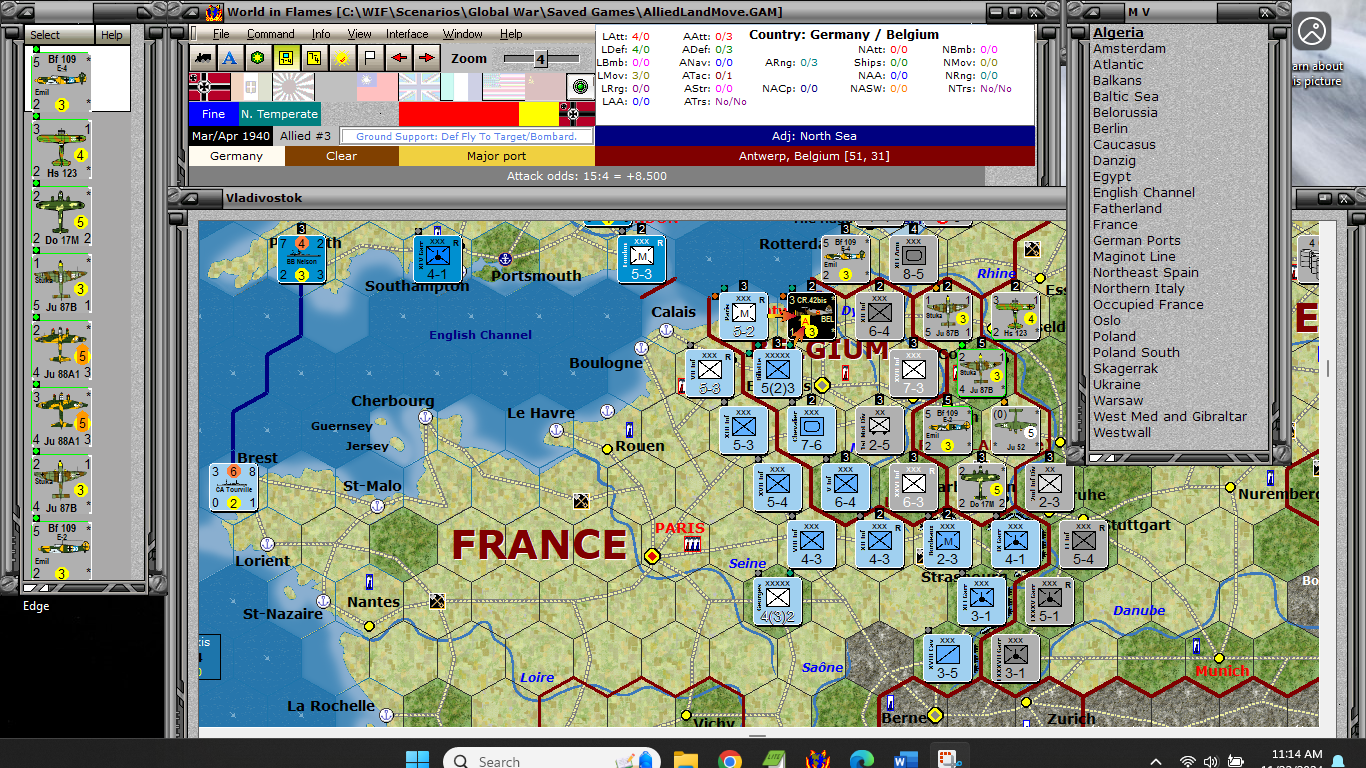Image resolution: width=1366 pixels, height=768 pixels.
Task: Choose Amsterdam in the map views list
Action: 1129,49
